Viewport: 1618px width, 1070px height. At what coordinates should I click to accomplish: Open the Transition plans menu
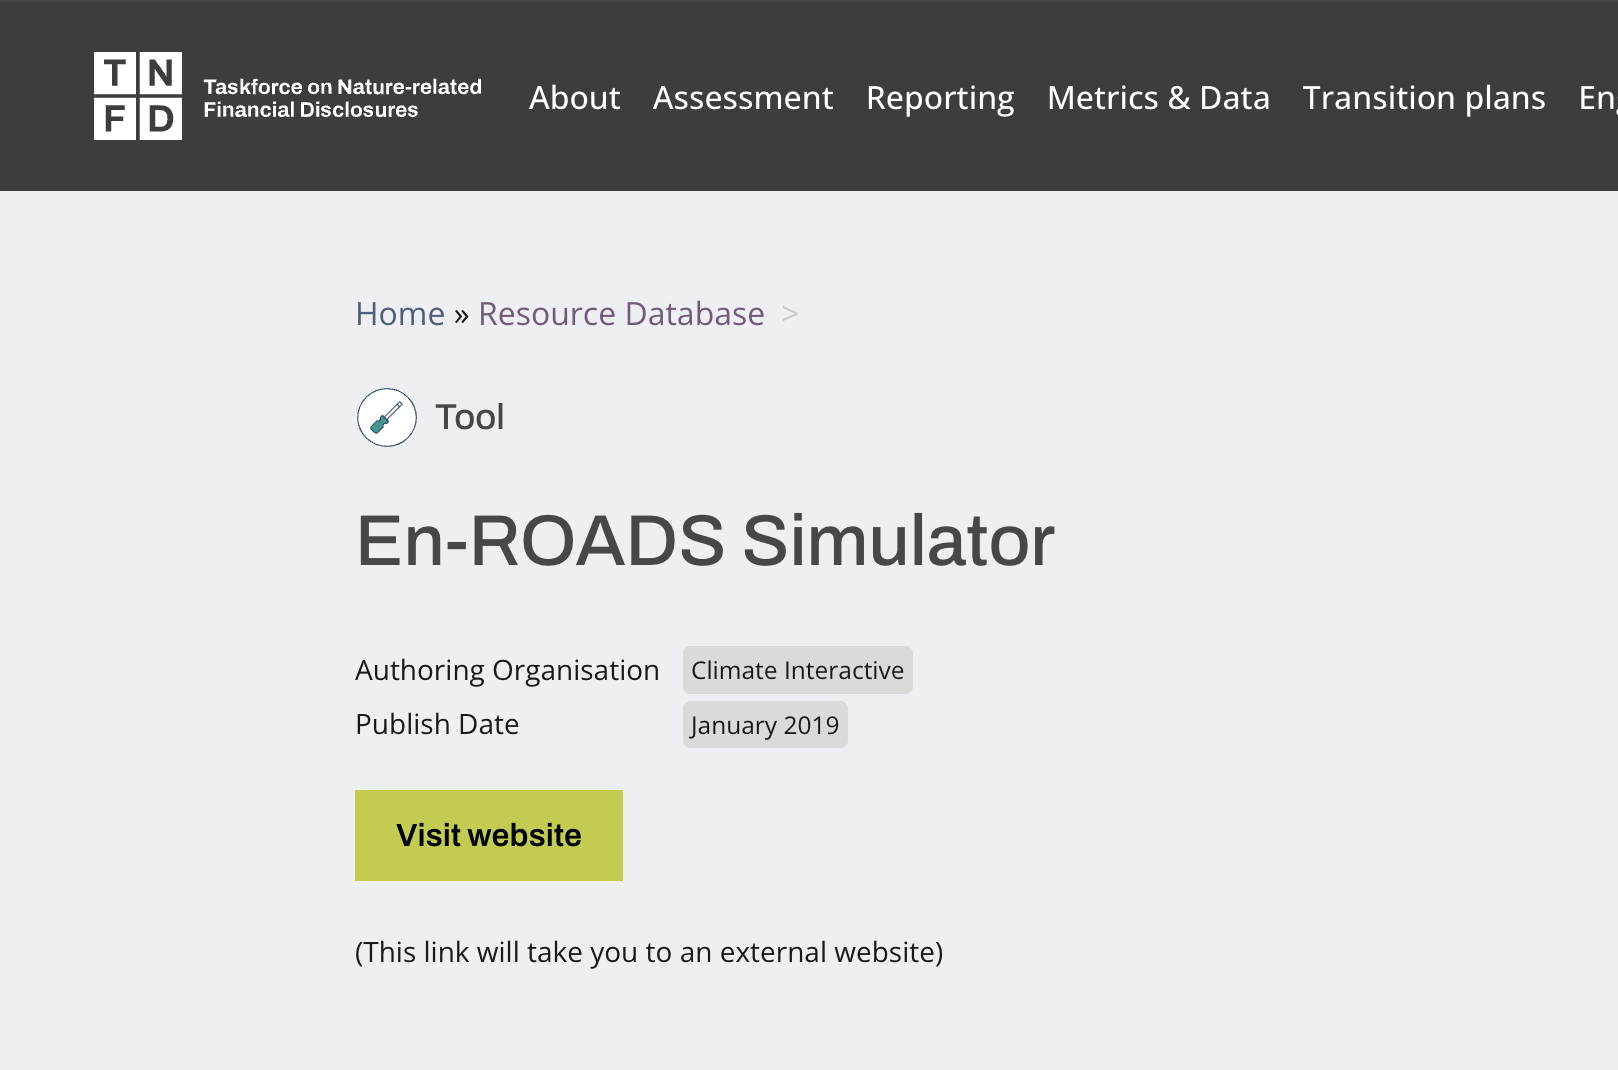(1424, 98)
